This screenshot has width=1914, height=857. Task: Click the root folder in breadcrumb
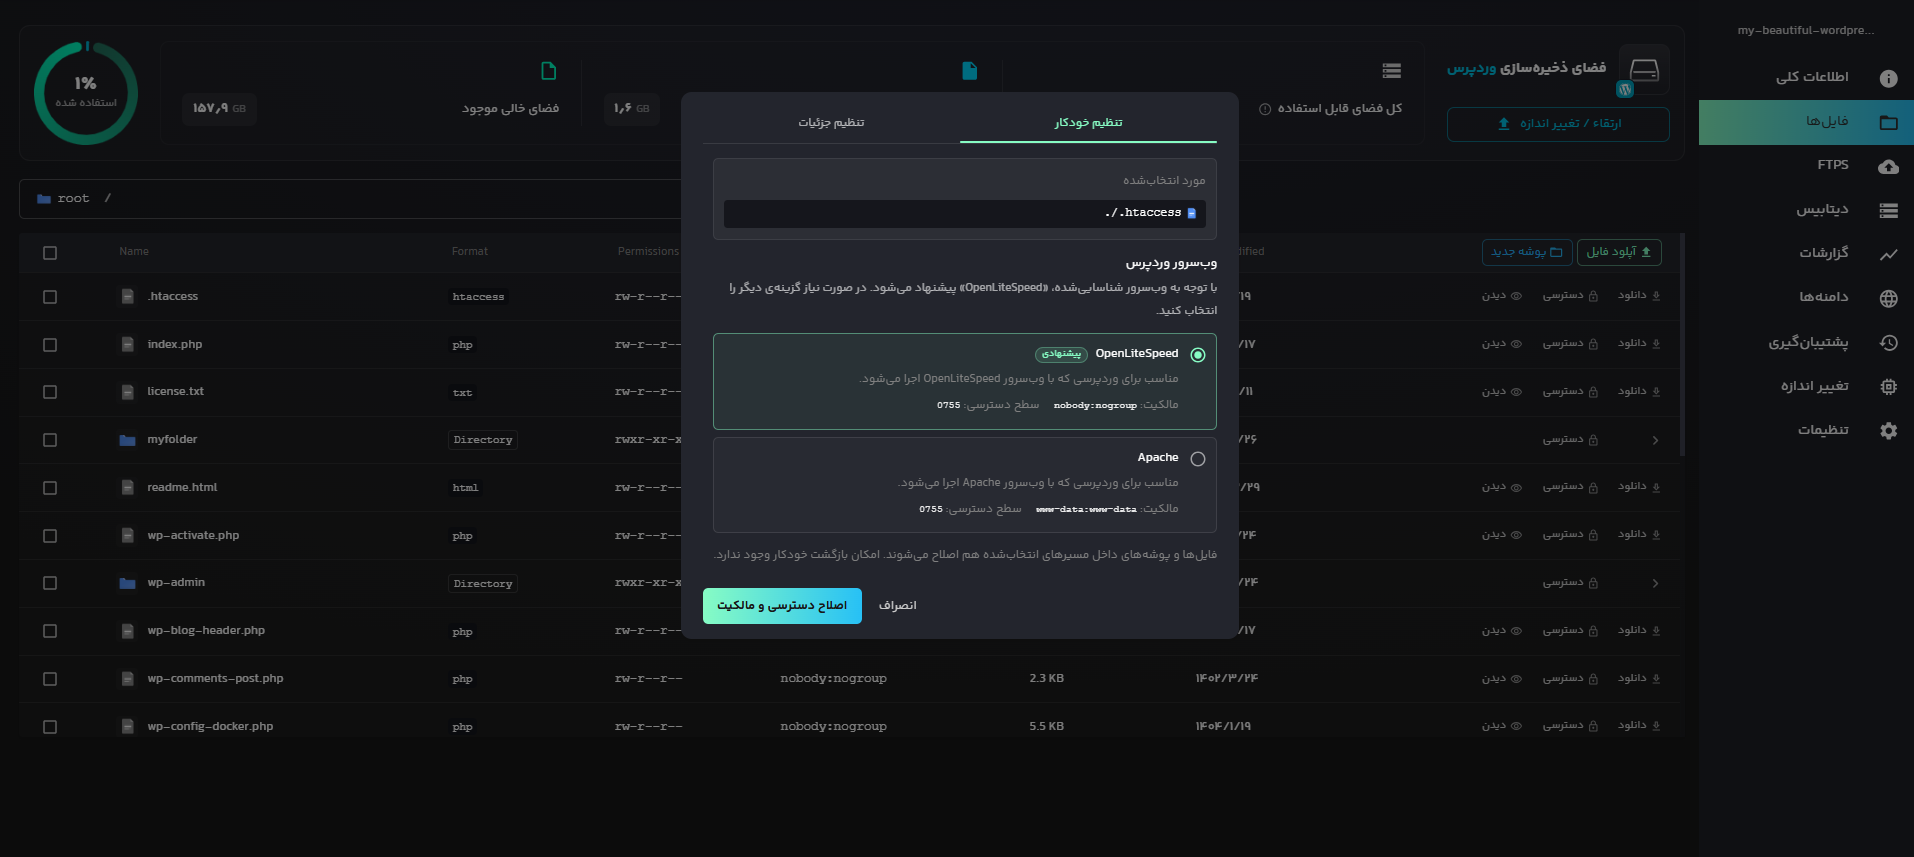click(63, 199)
